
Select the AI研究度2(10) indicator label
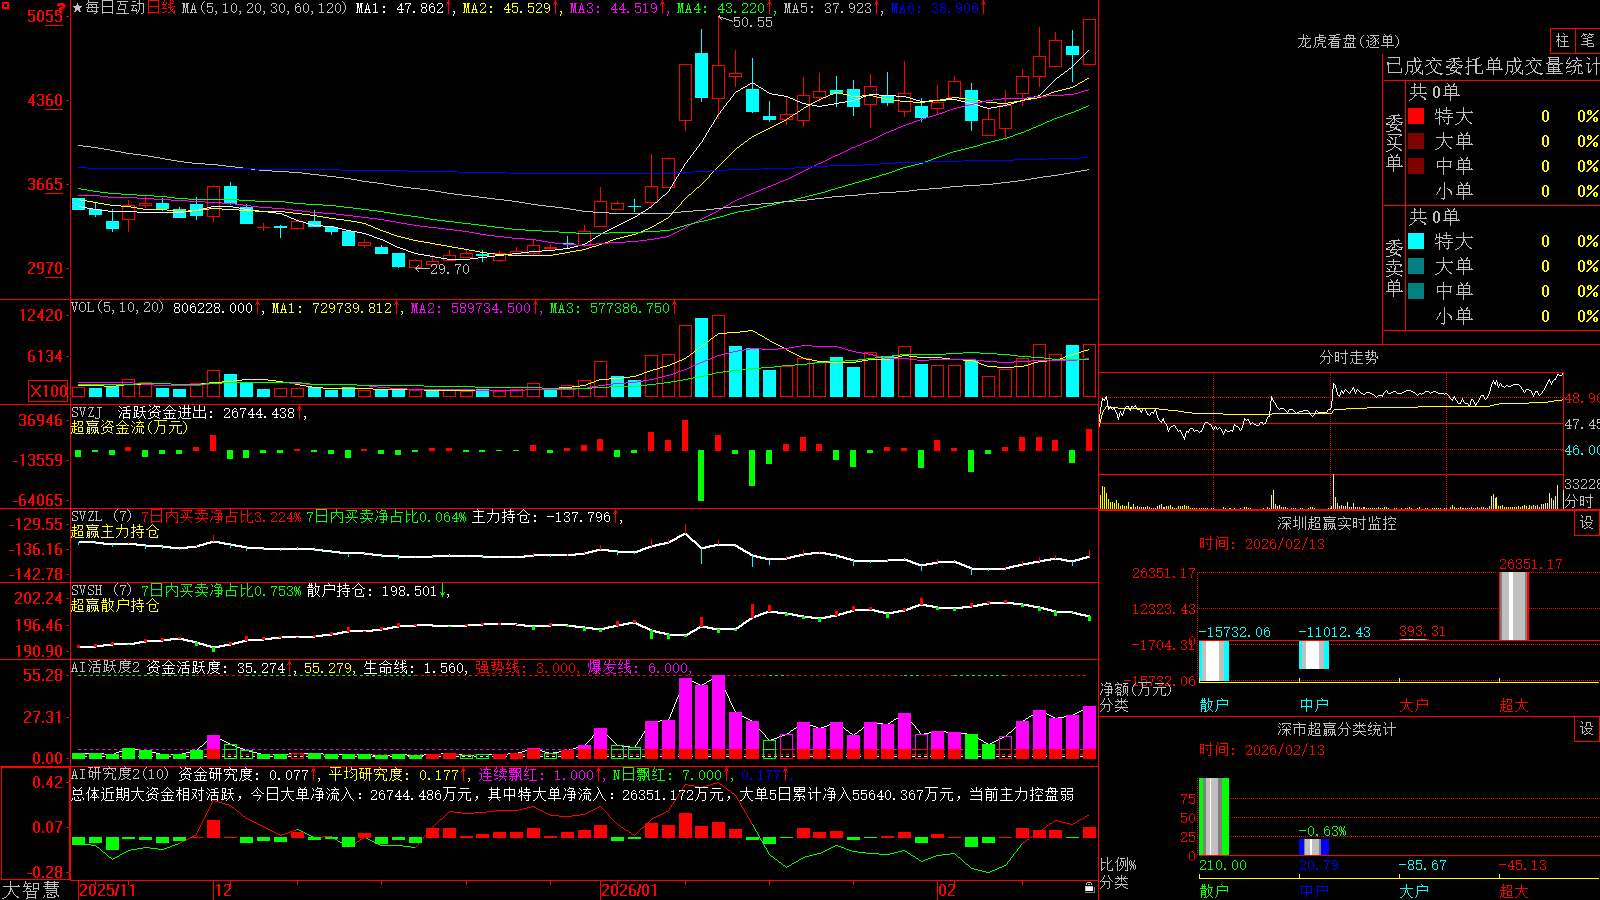(120, 774)
